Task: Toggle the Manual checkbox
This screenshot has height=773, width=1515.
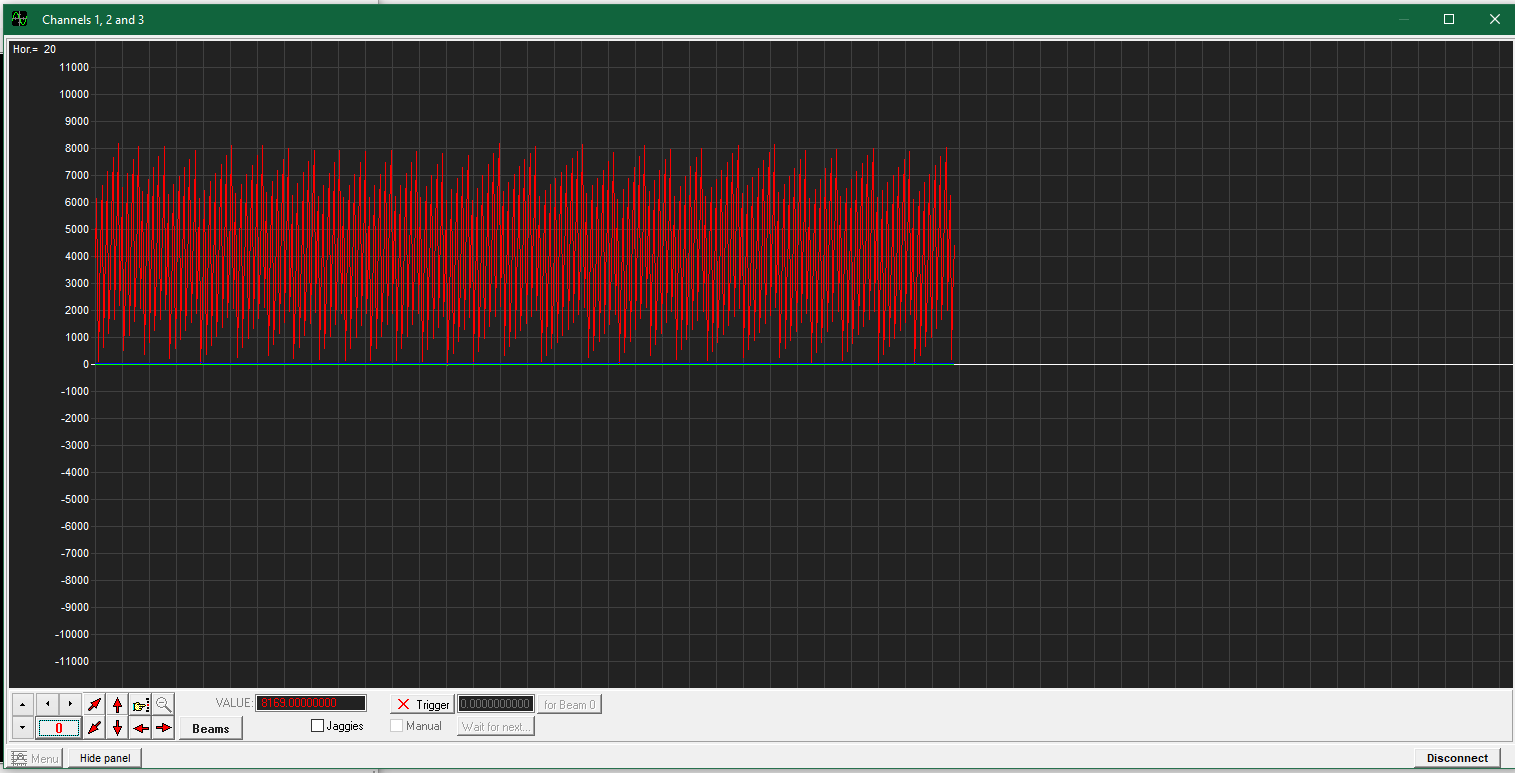Action: [x=397, y=726]
